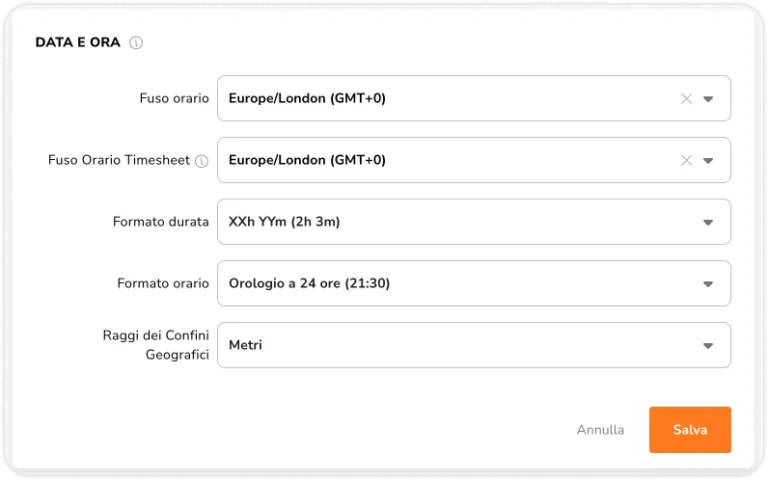768x480 pixels.
Task: Click the info icon beside DATA E ORA
Action: click(x=136, y=43)
